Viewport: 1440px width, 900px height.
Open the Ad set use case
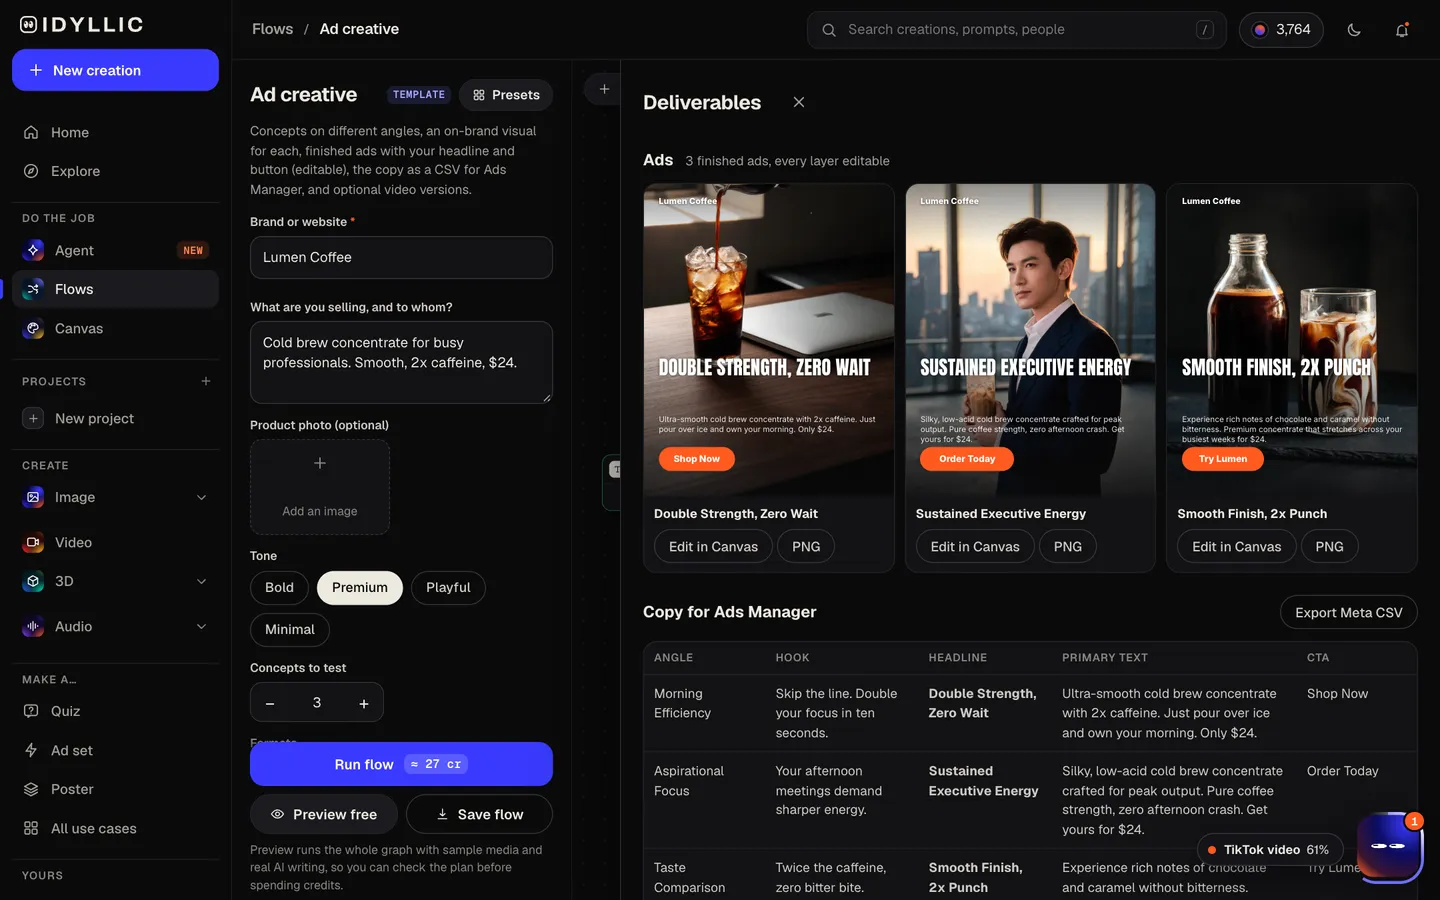coord(115,750)
